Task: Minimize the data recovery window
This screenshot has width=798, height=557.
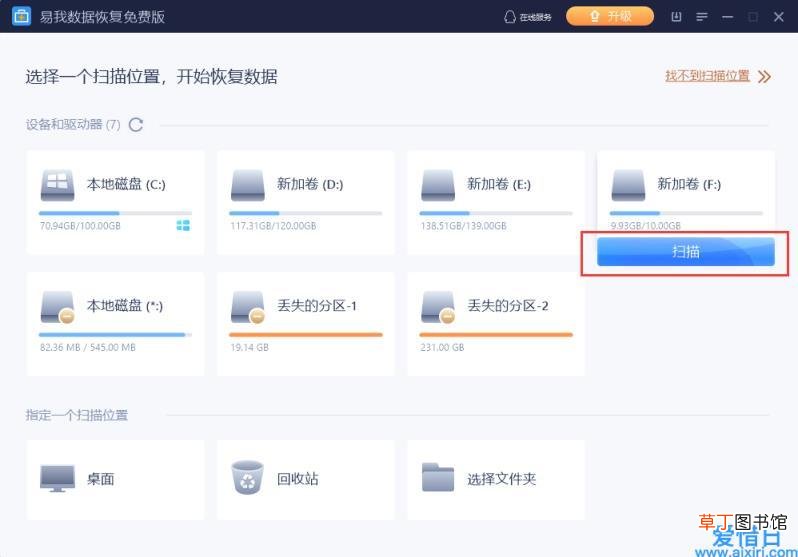Action: point(727,17)
